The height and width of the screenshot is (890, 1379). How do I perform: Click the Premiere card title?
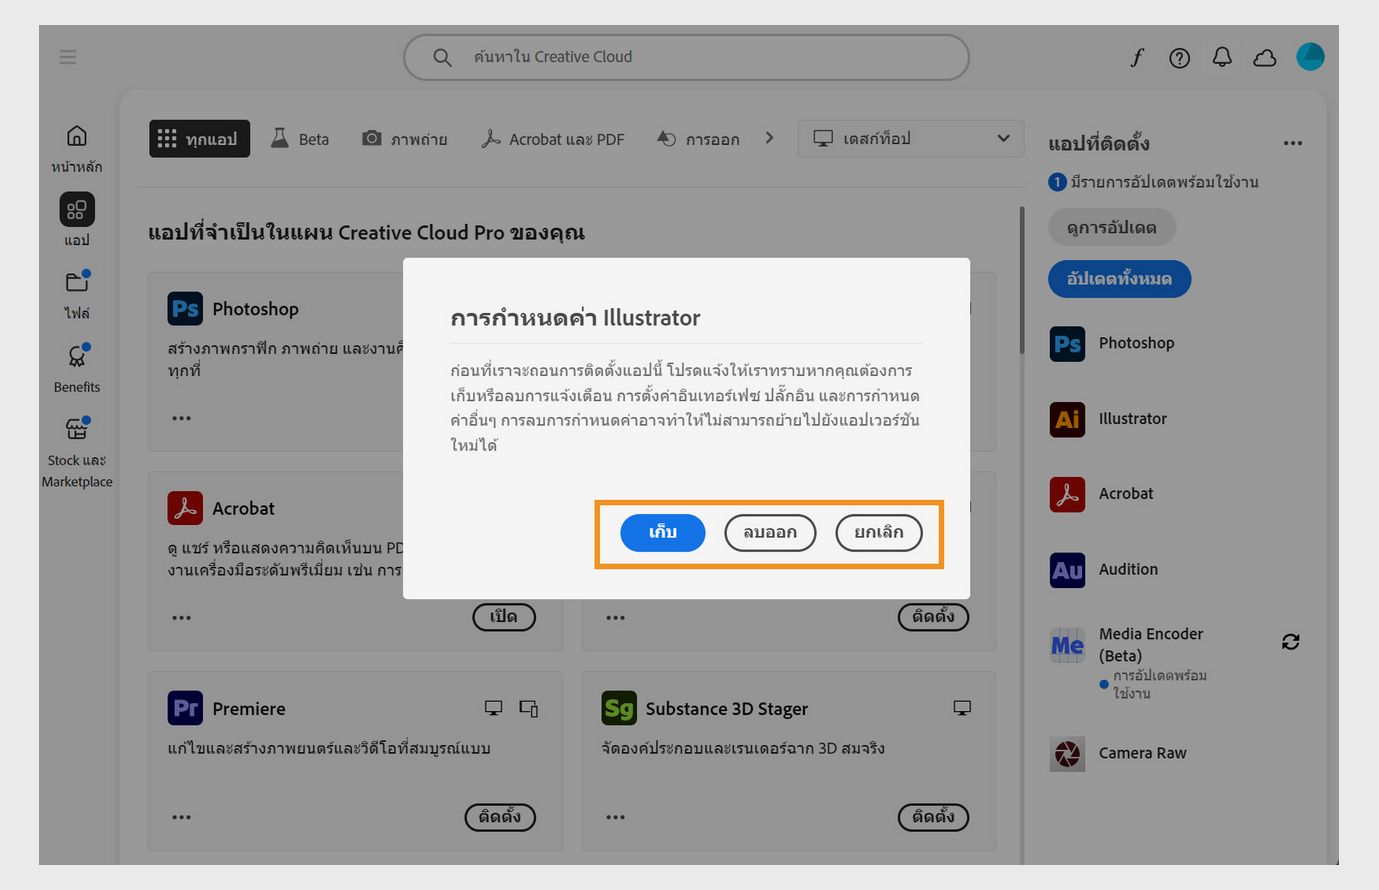pos(249,709)
